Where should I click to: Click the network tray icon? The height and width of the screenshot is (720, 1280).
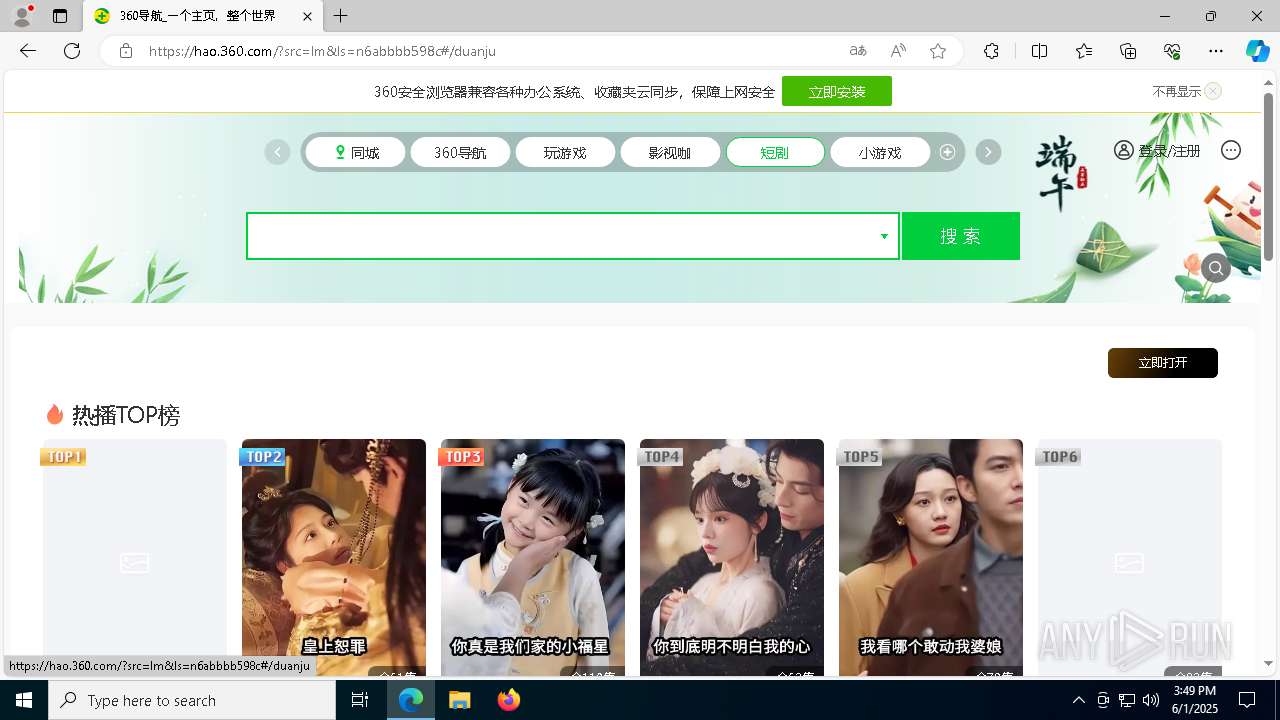[x=1127, y=700]
